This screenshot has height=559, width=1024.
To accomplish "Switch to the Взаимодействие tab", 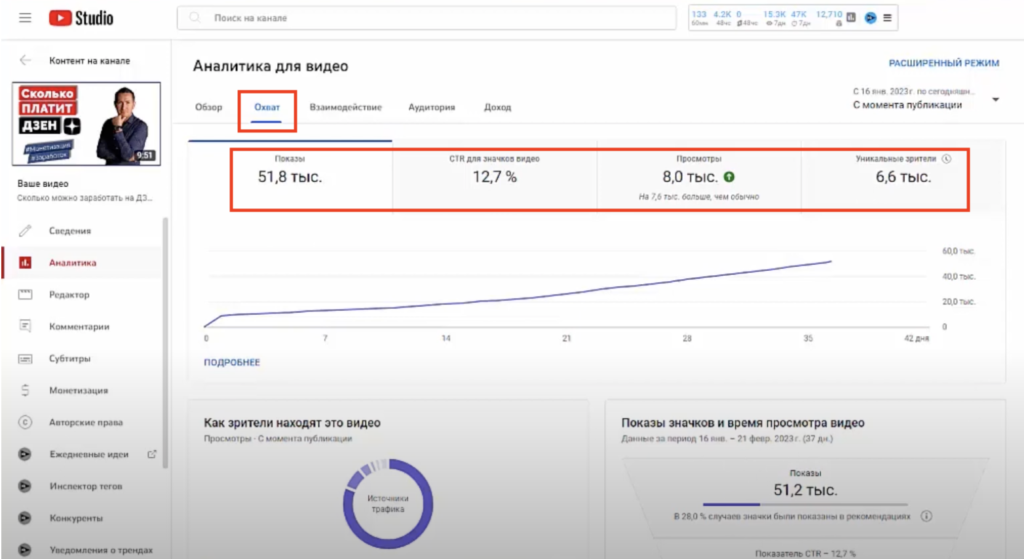I will (x=345, y=107).
